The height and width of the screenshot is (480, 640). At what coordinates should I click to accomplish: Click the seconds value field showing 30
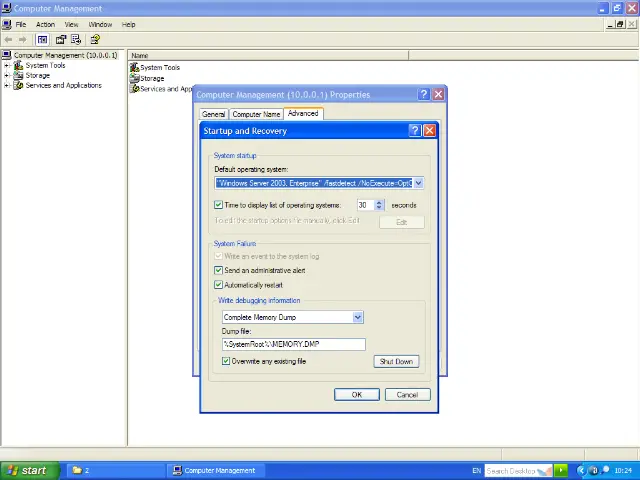point(366,205)
